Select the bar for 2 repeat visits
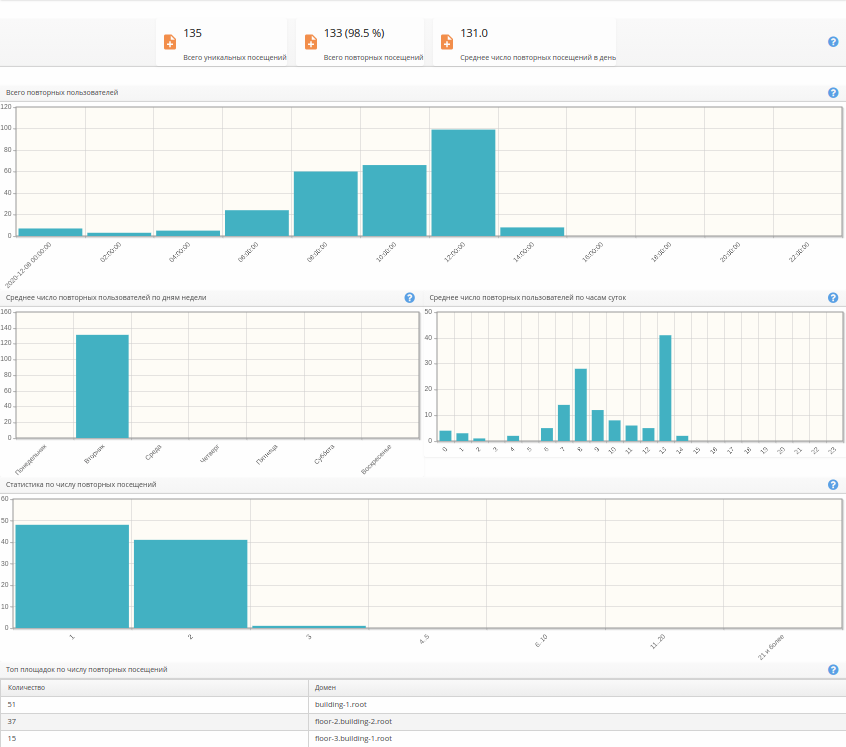The width and height of the screenshot is (846, 747). tap(190, 584)
